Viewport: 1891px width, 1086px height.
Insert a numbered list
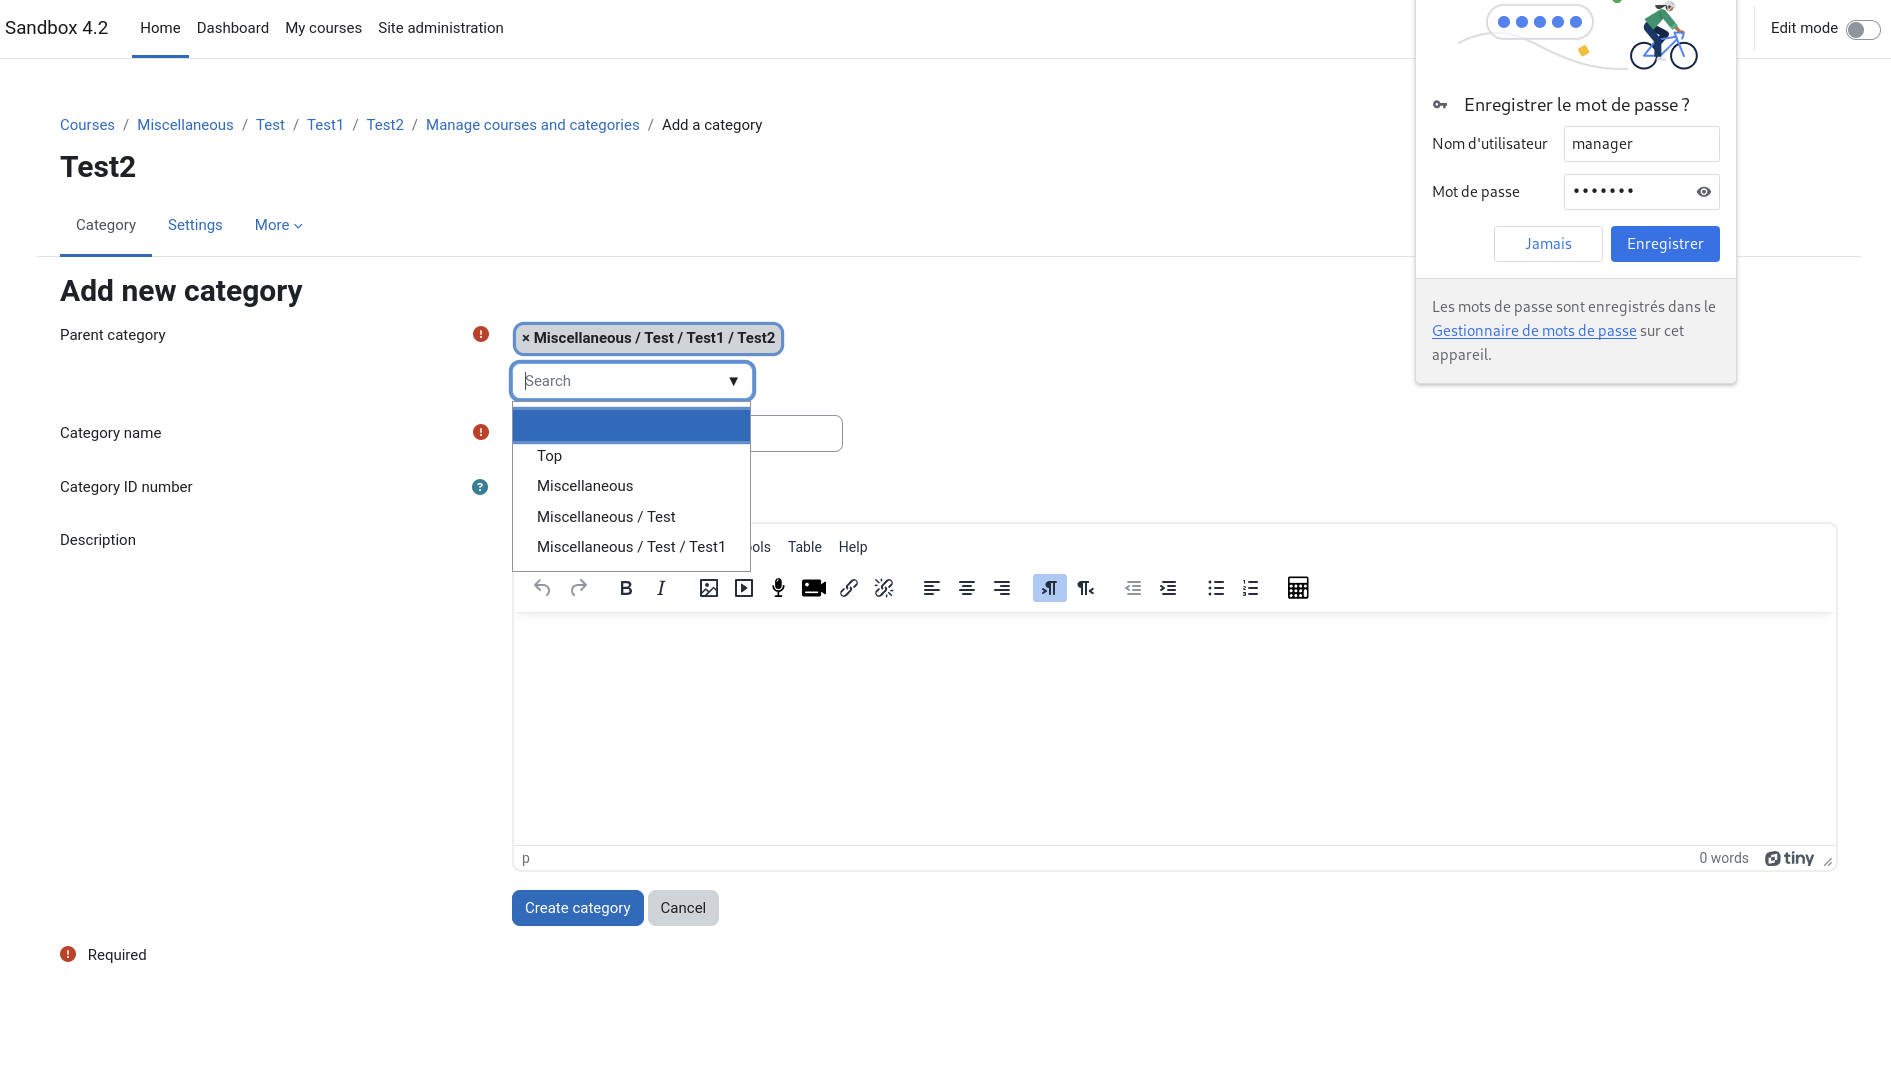coord(1251,588)
